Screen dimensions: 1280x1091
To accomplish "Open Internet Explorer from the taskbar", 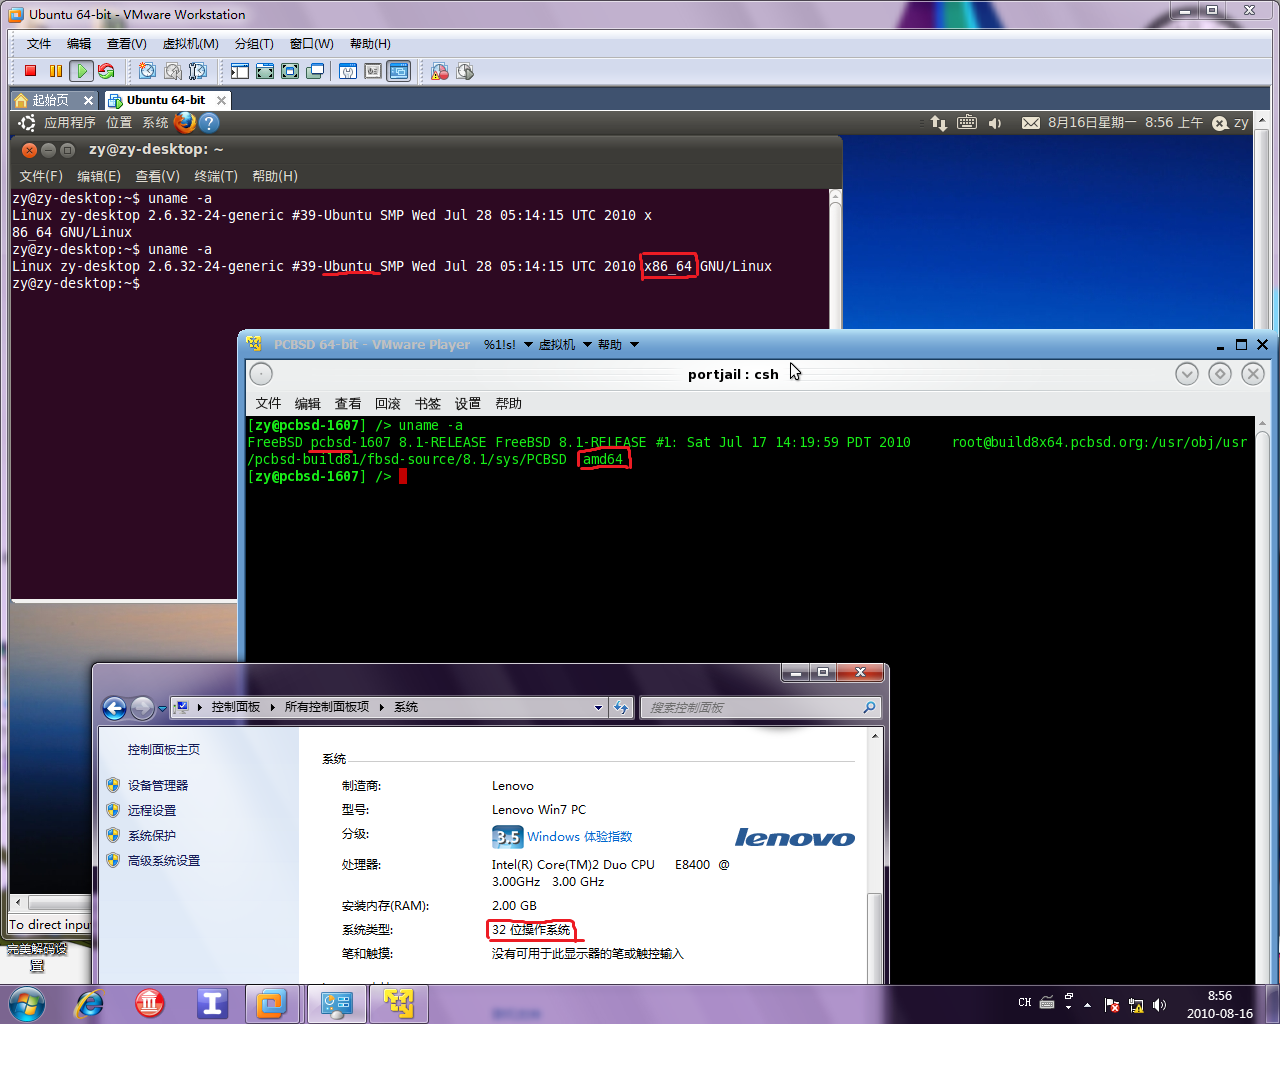I will pyautogui.click(x=89, y=1004).
